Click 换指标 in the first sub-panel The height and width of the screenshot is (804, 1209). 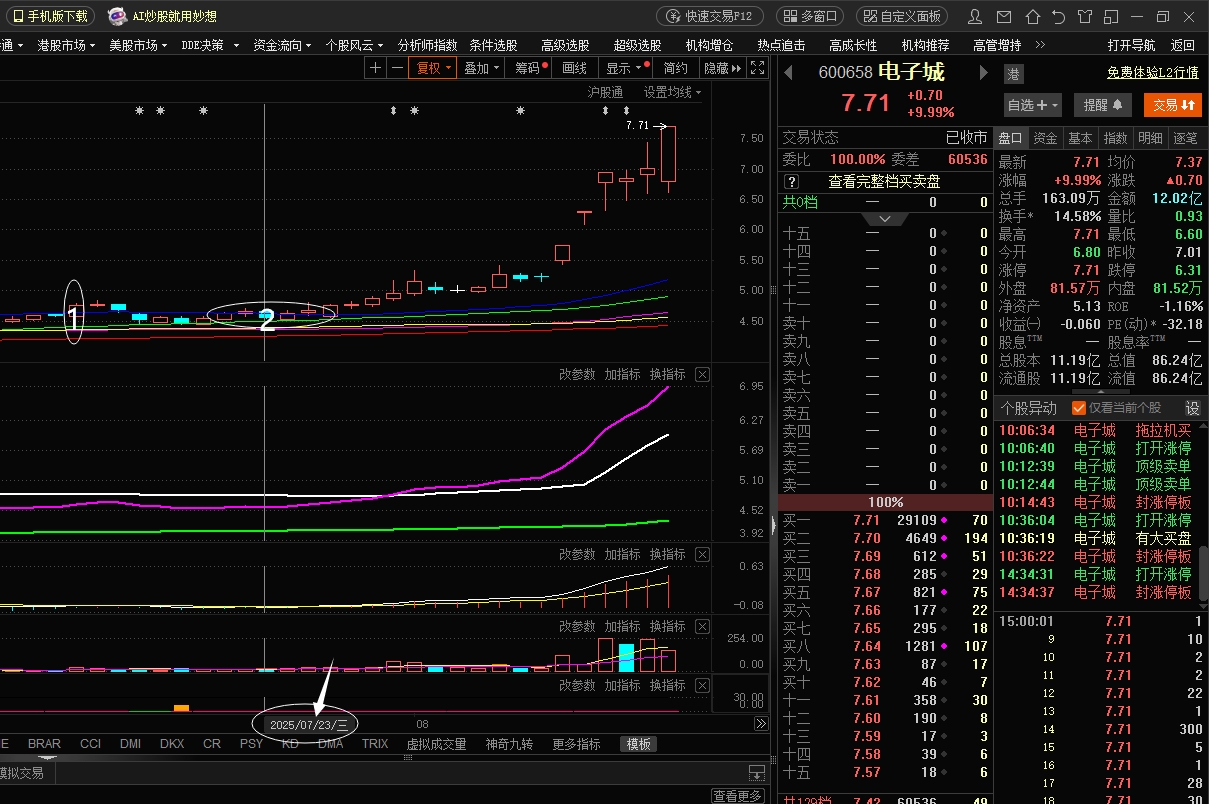pos(667,374)
